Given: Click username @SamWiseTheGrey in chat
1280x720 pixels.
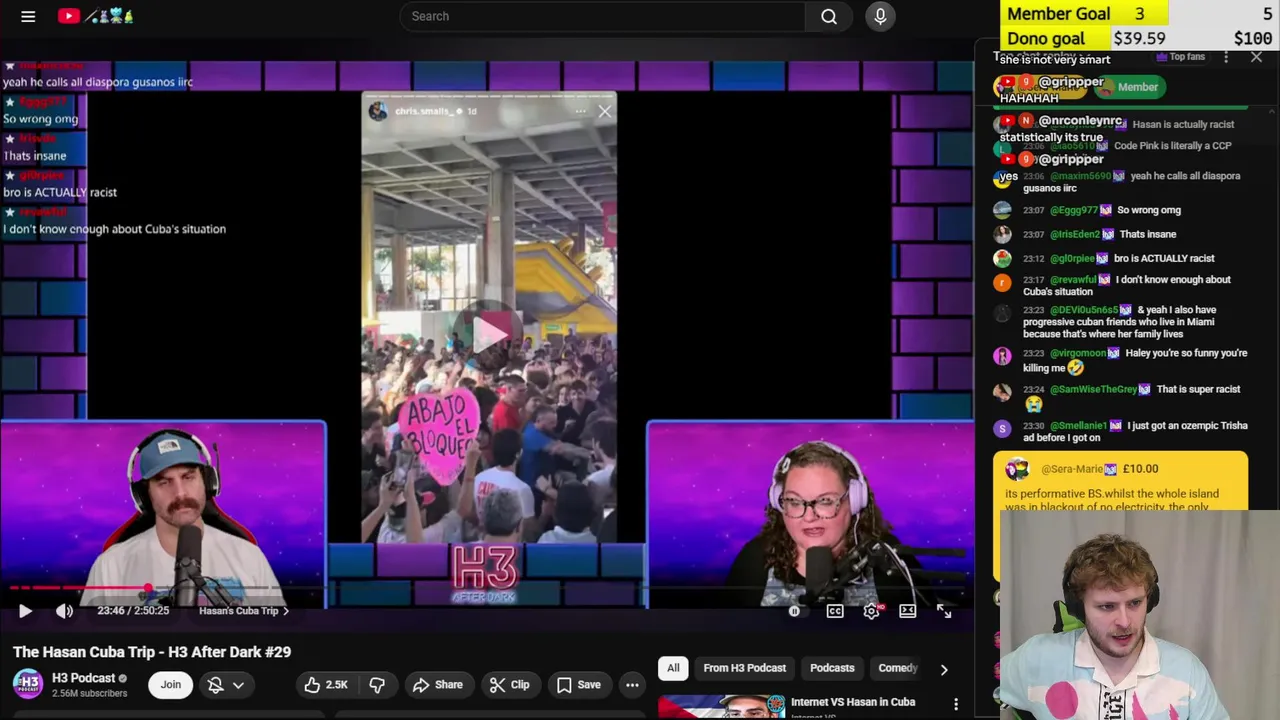Looking at the screenshot, I should 1094,389.
